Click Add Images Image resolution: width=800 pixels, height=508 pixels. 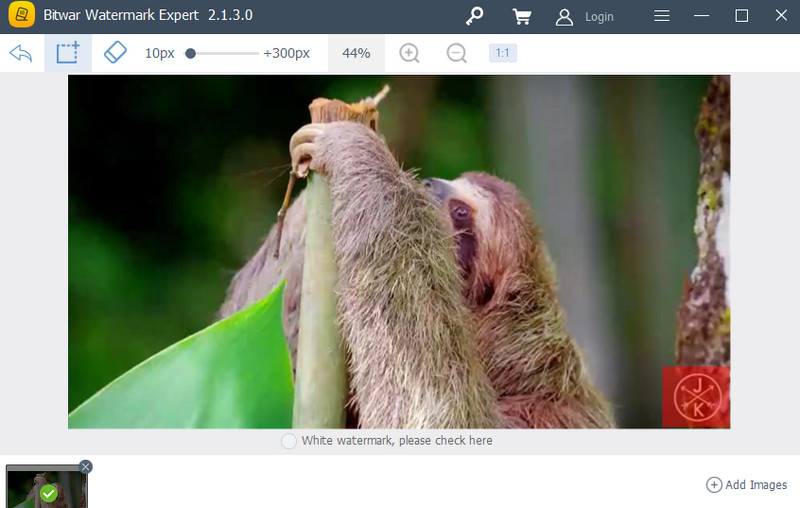pyautogui.click(x=747, y=485)
